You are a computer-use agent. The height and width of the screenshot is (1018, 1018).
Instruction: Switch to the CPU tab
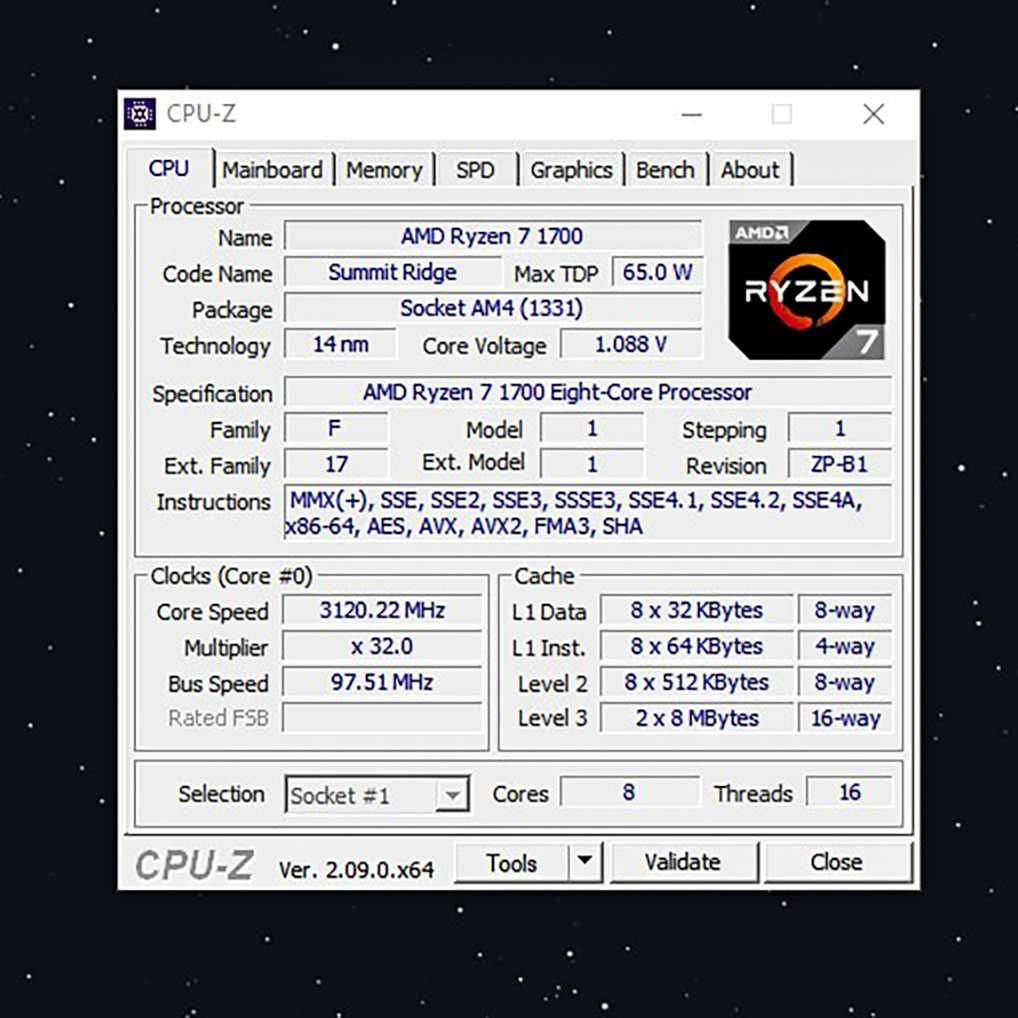[x=169, y=168]
